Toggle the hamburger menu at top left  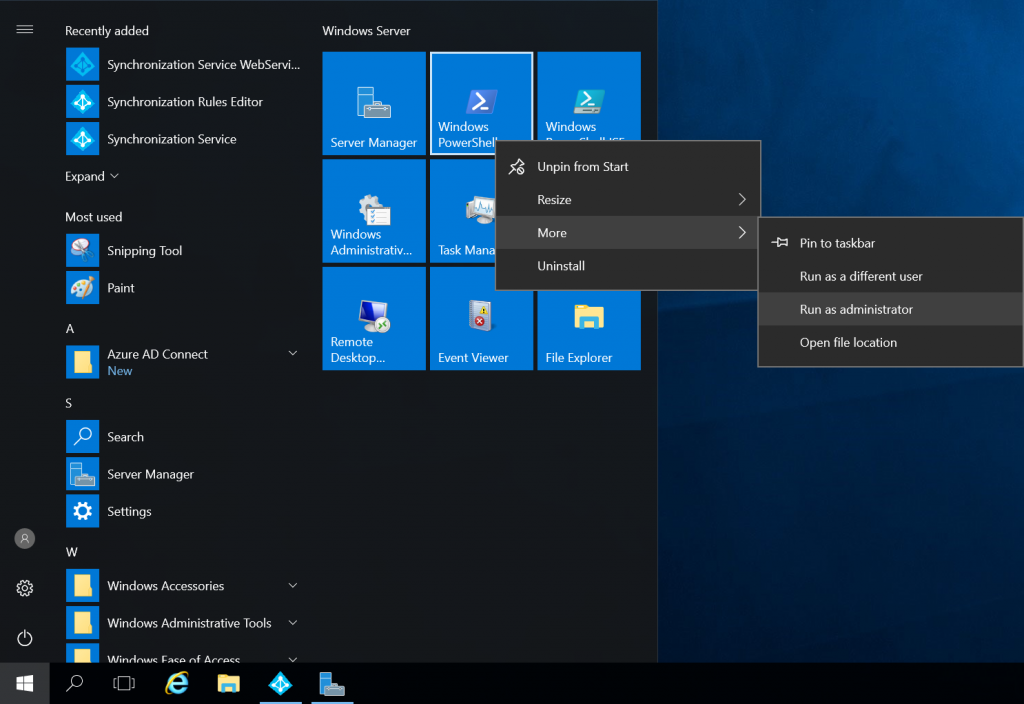click(x=25, y=29)
